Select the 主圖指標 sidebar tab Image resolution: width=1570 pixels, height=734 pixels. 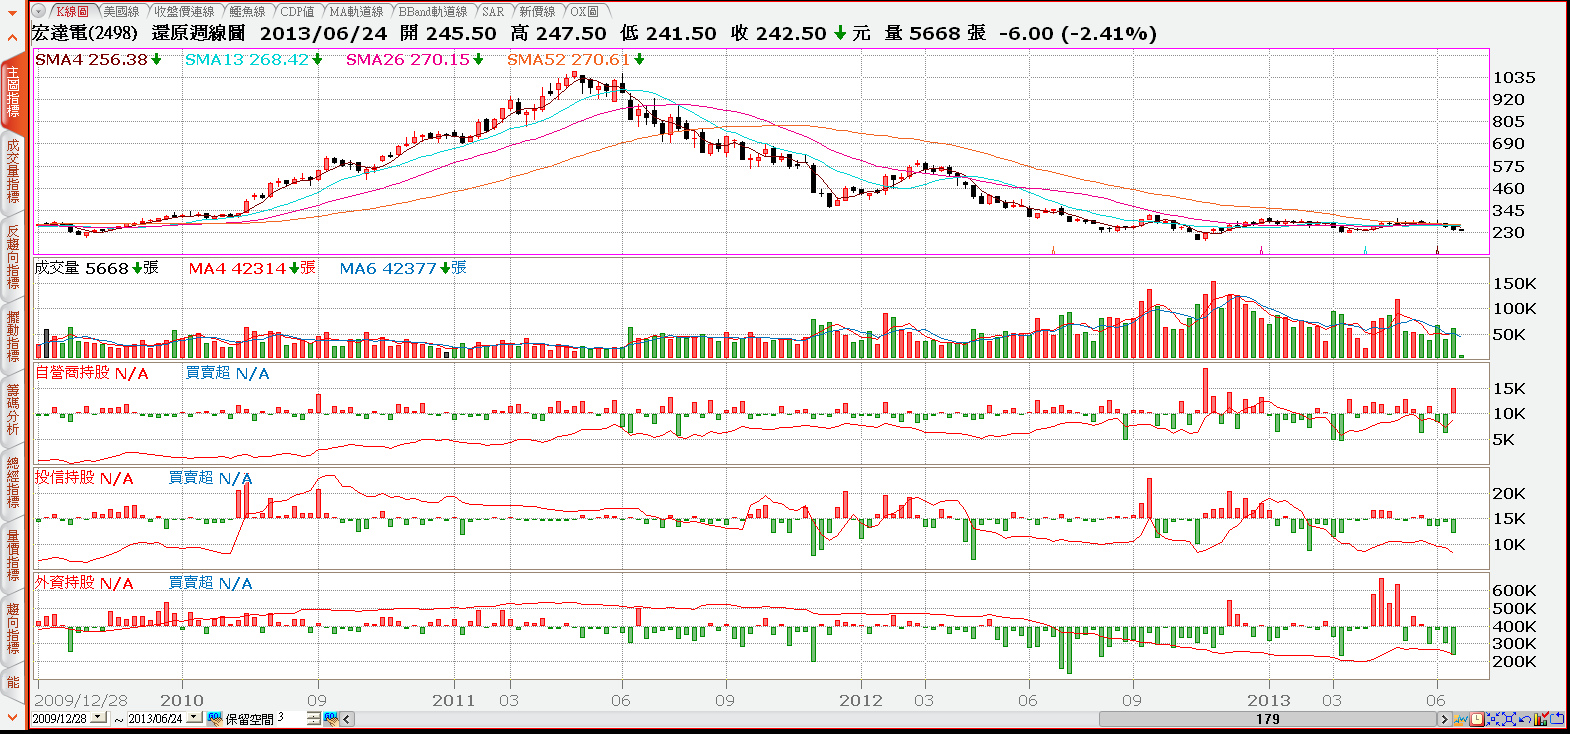(12, 92)
